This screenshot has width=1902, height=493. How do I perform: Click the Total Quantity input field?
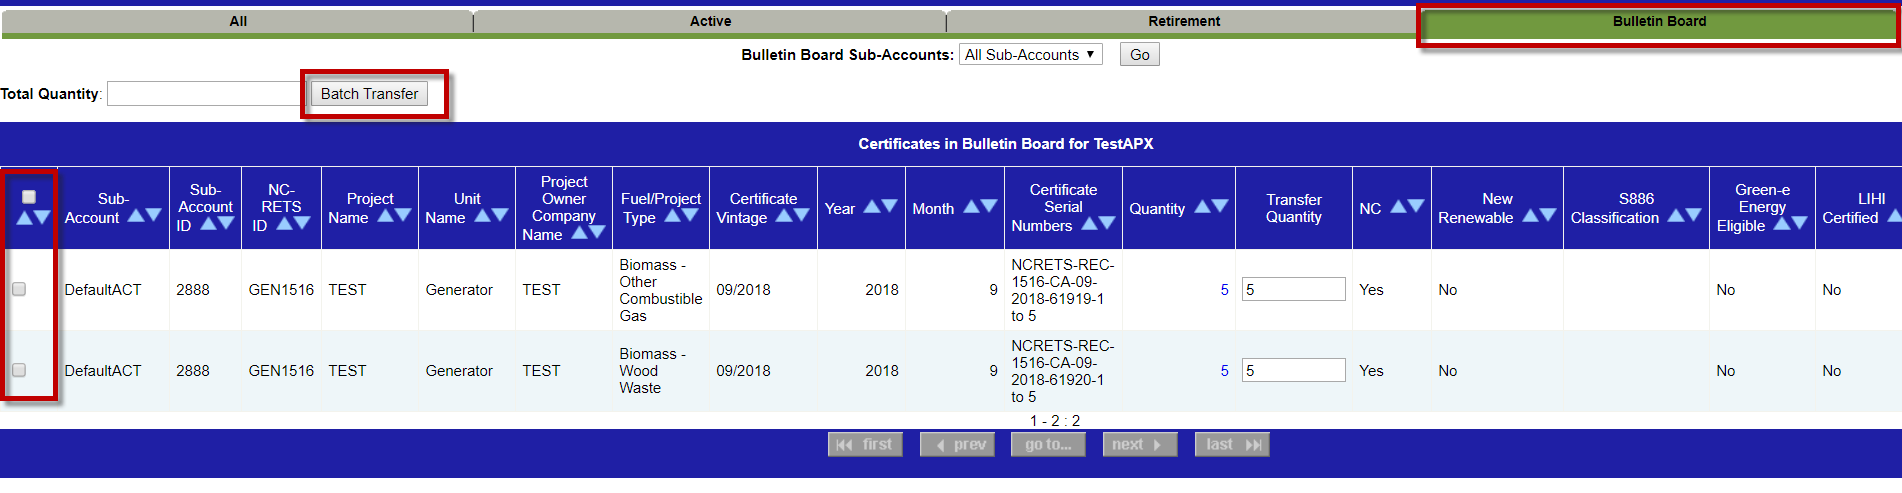pyautogui.click(x=205, y=94)
